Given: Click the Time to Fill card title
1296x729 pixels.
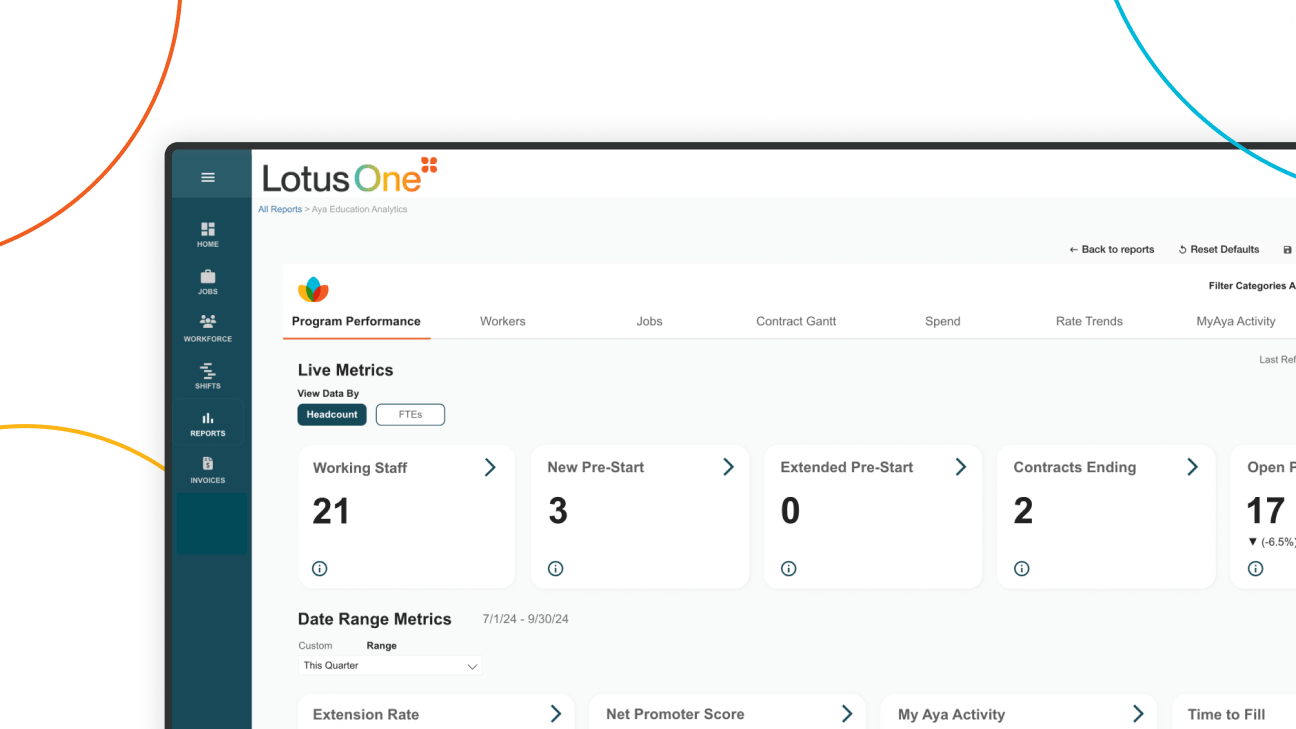Looking at the screenshot, I should 1226,714.
